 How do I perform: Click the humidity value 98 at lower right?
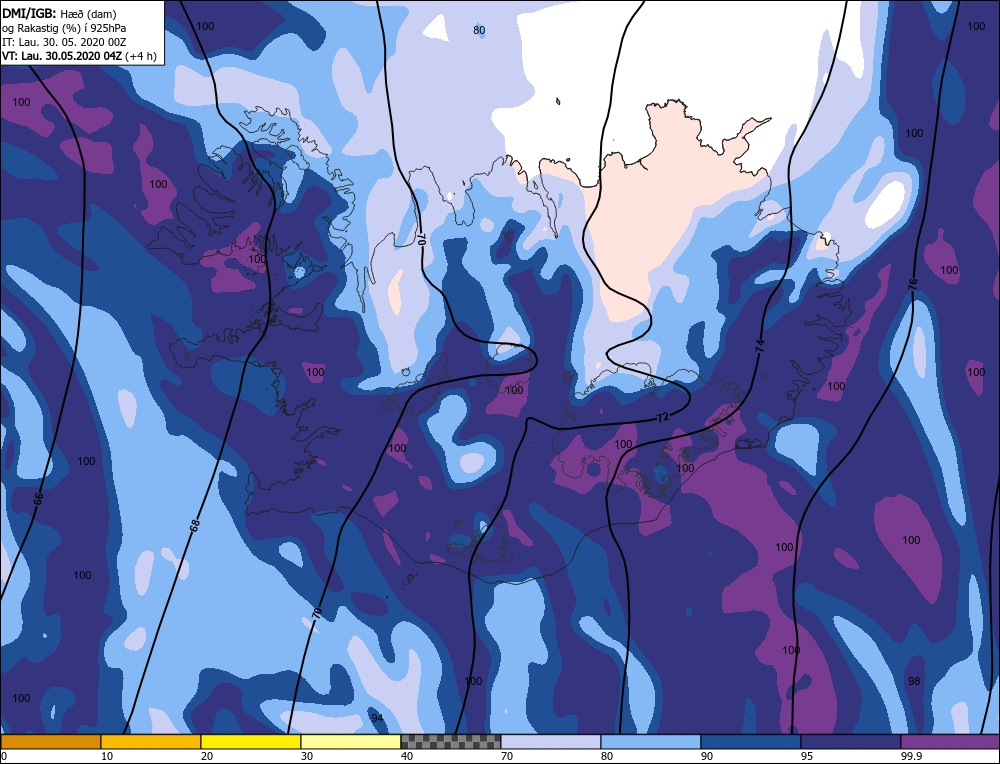click(x=914, y=681)
